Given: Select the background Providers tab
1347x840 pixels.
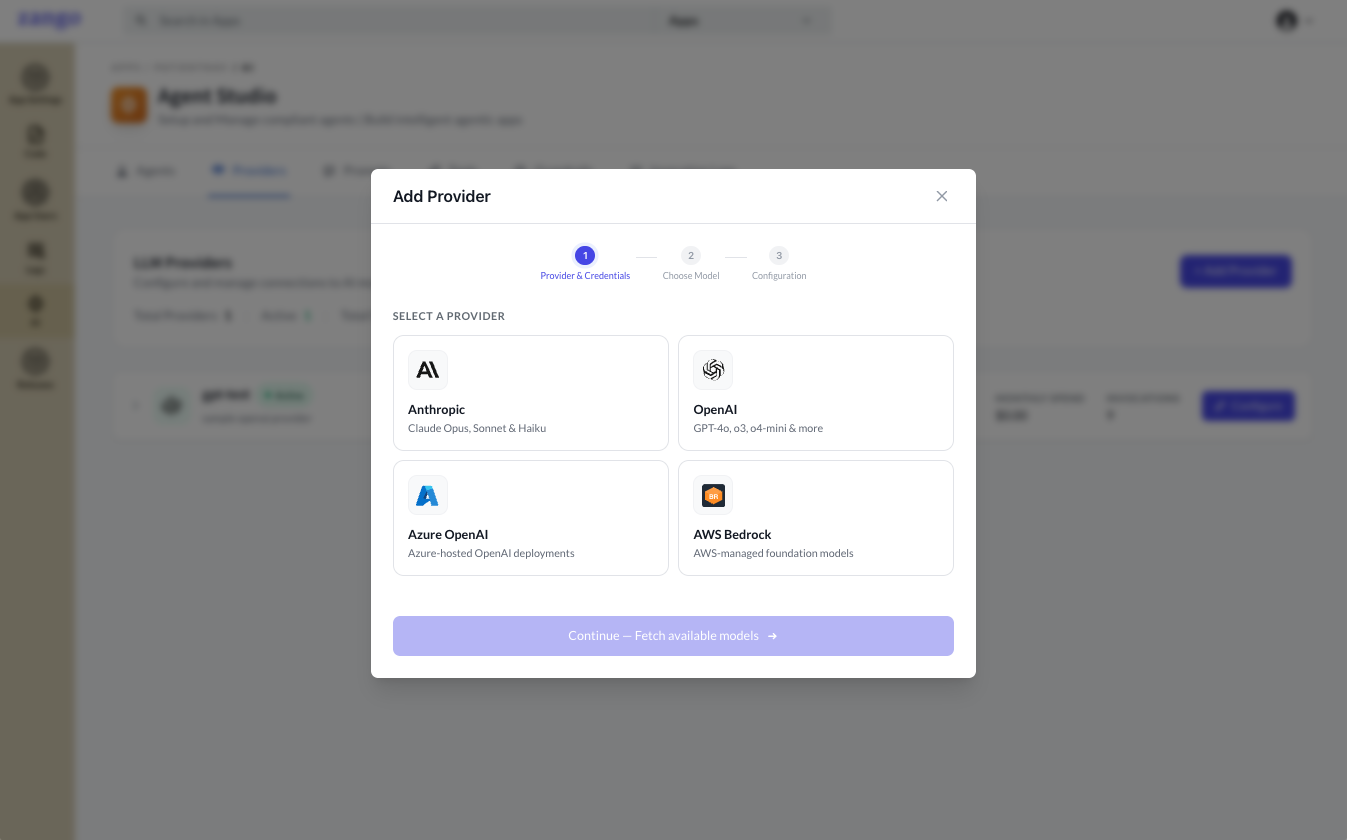Looking at the screenshot, I should (249, 171).
